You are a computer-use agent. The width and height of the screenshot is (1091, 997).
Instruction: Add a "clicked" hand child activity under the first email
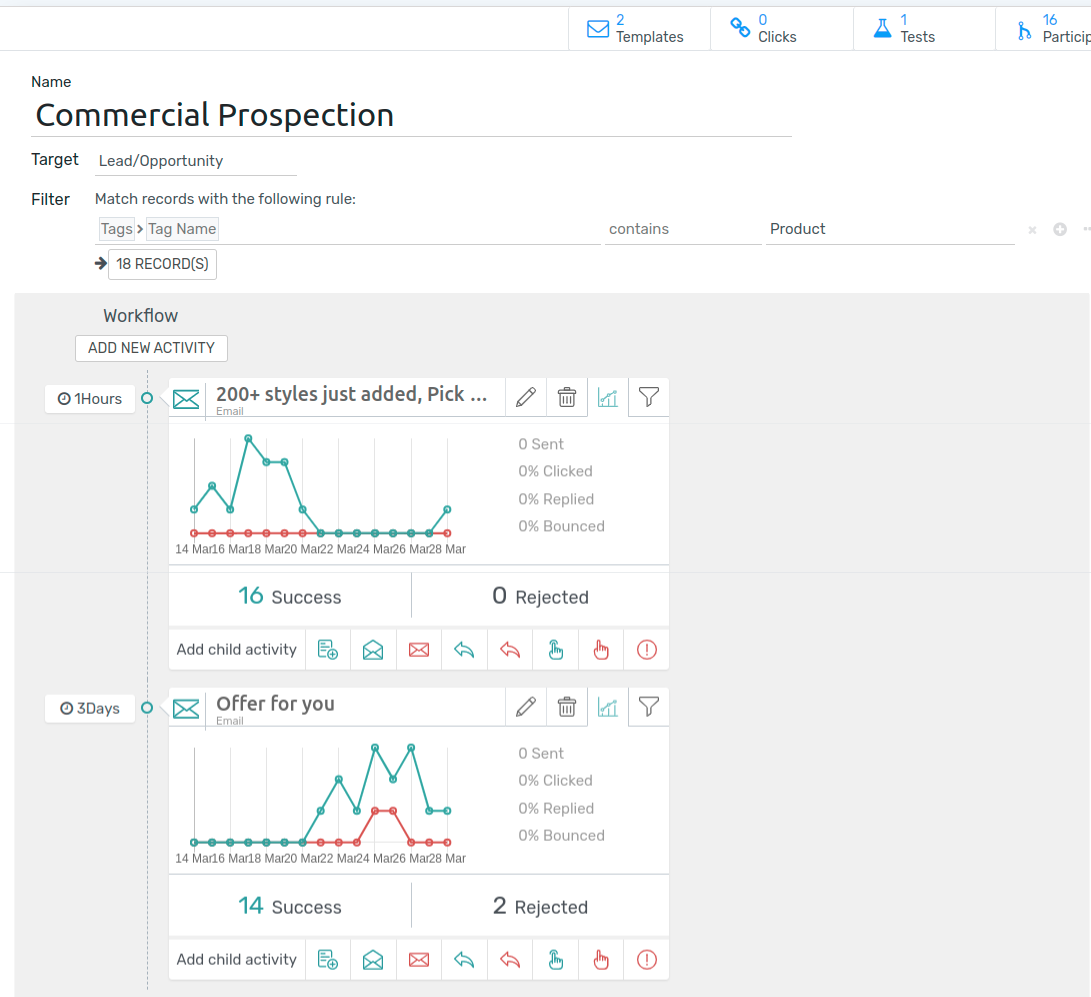tap(555, 650)
